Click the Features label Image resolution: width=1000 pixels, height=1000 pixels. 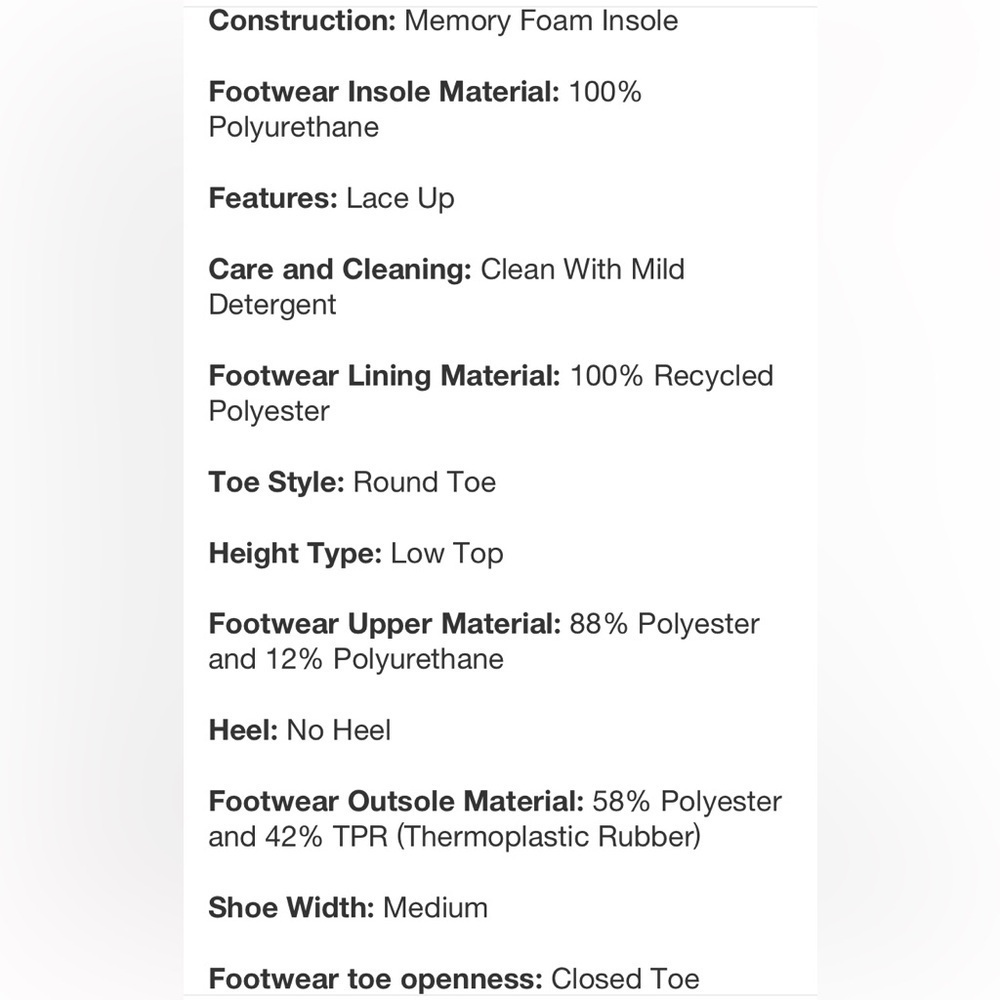(x=273, y=198)
